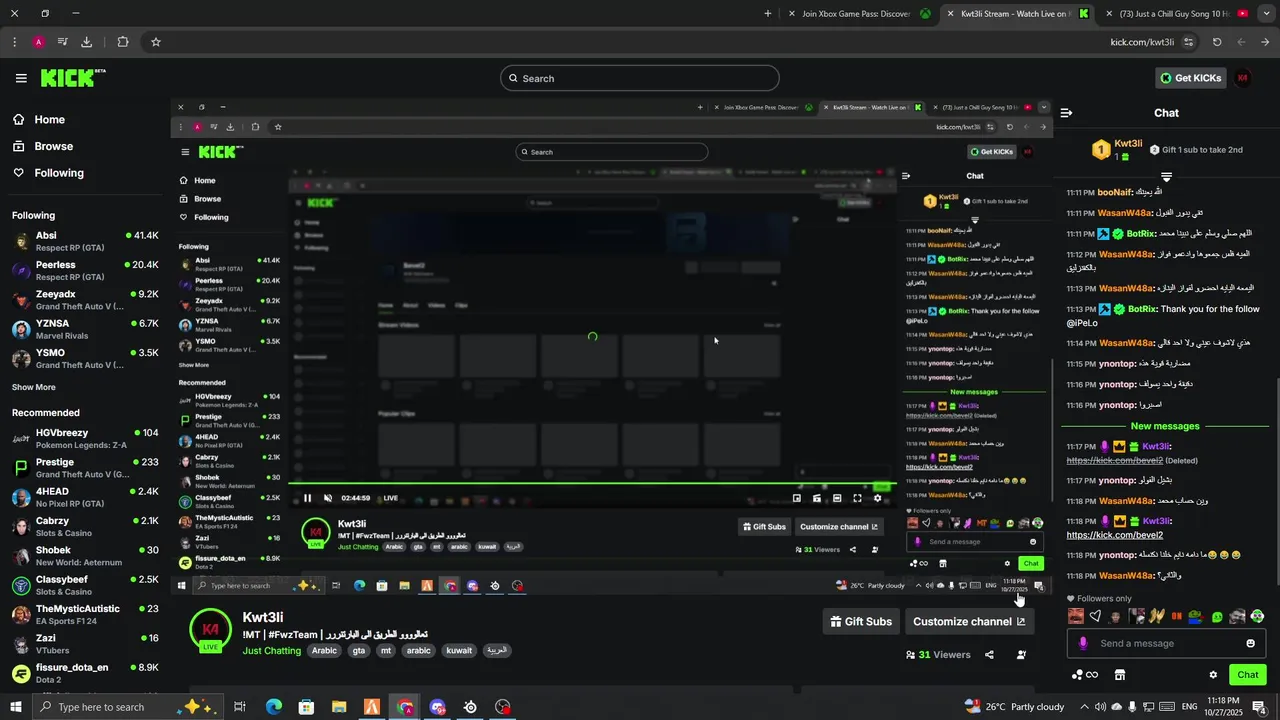Switch to Join Xbox Game Pass tab
The image size is (1280, 720).
point(860,14)
